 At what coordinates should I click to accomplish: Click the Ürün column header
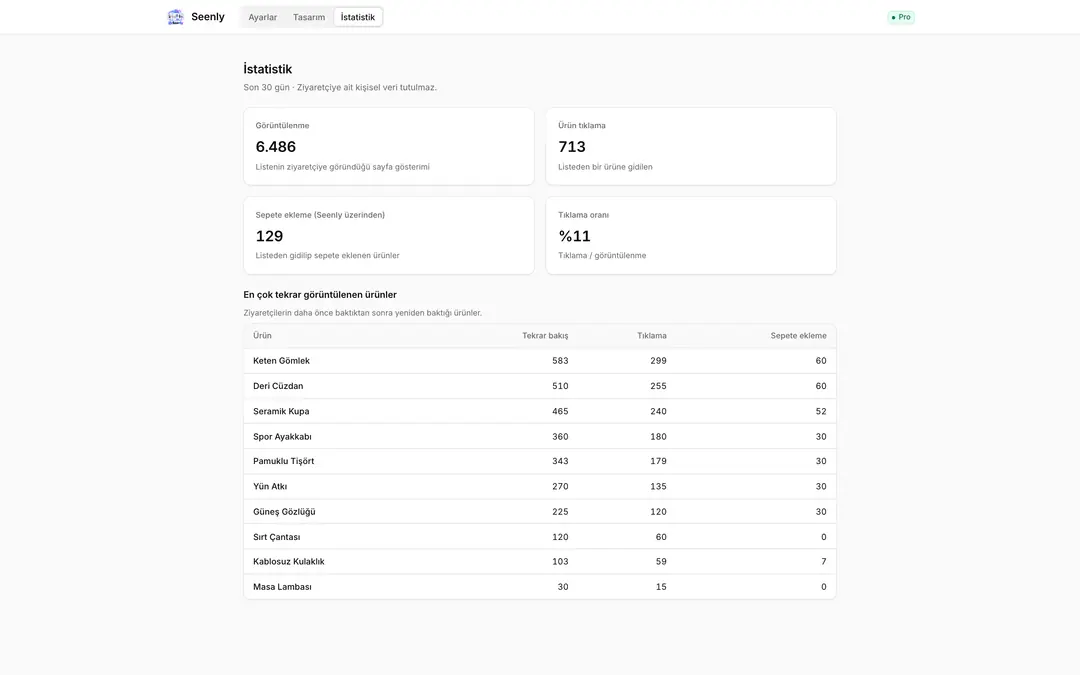point(262,335)
